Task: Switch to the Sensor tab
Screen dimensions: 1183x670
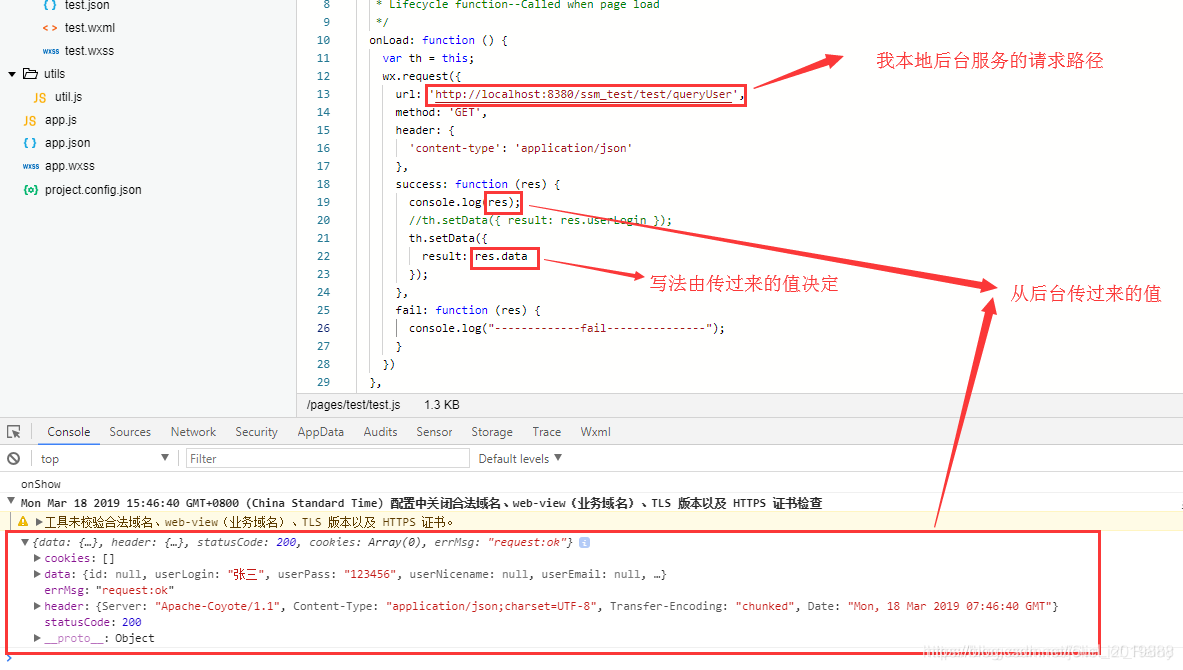Action: [435, 432]
